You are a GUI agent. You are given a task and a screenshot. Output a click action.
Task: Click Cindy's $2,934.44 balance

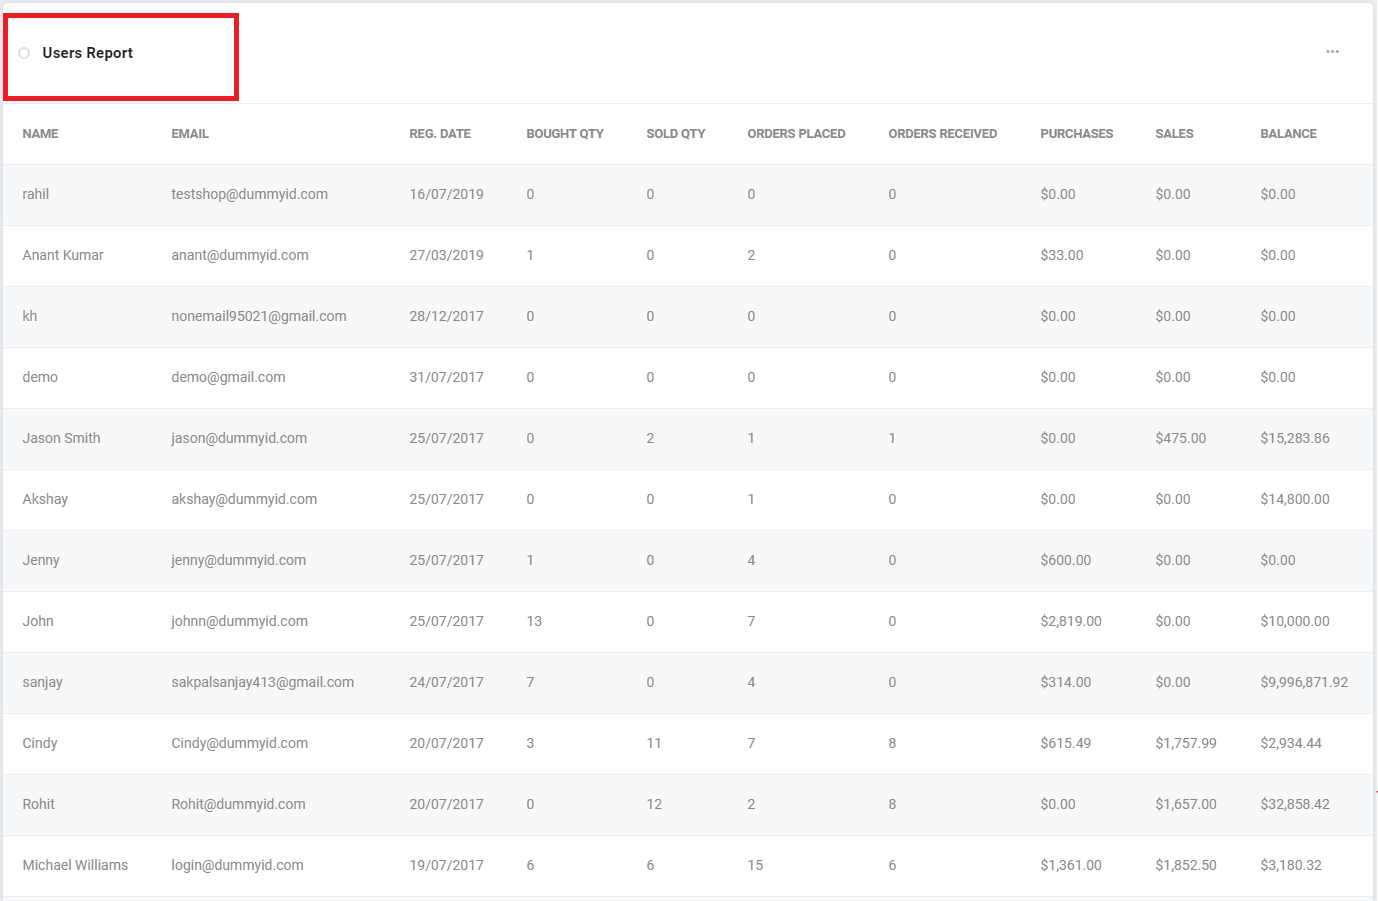pyautogui.click(x=1291, y=744)
